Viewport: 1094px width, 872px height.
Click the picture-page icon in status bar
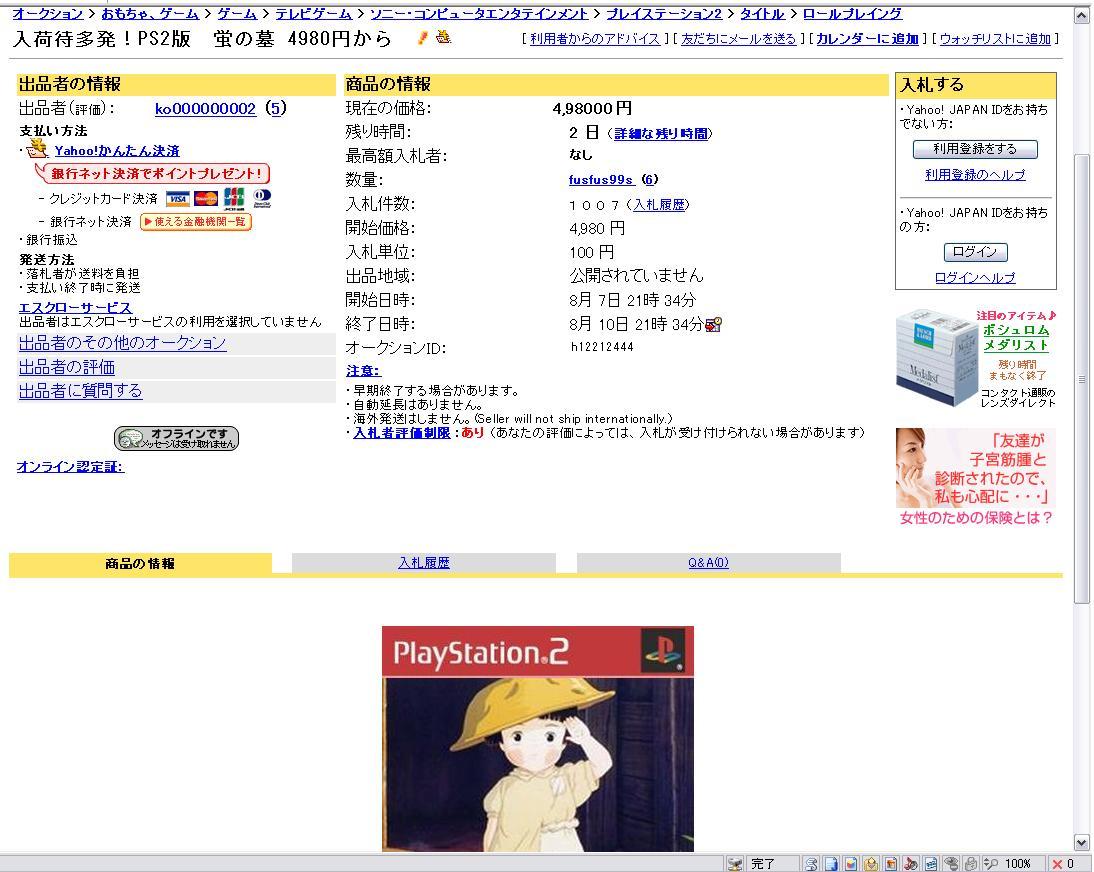(891, 864)
